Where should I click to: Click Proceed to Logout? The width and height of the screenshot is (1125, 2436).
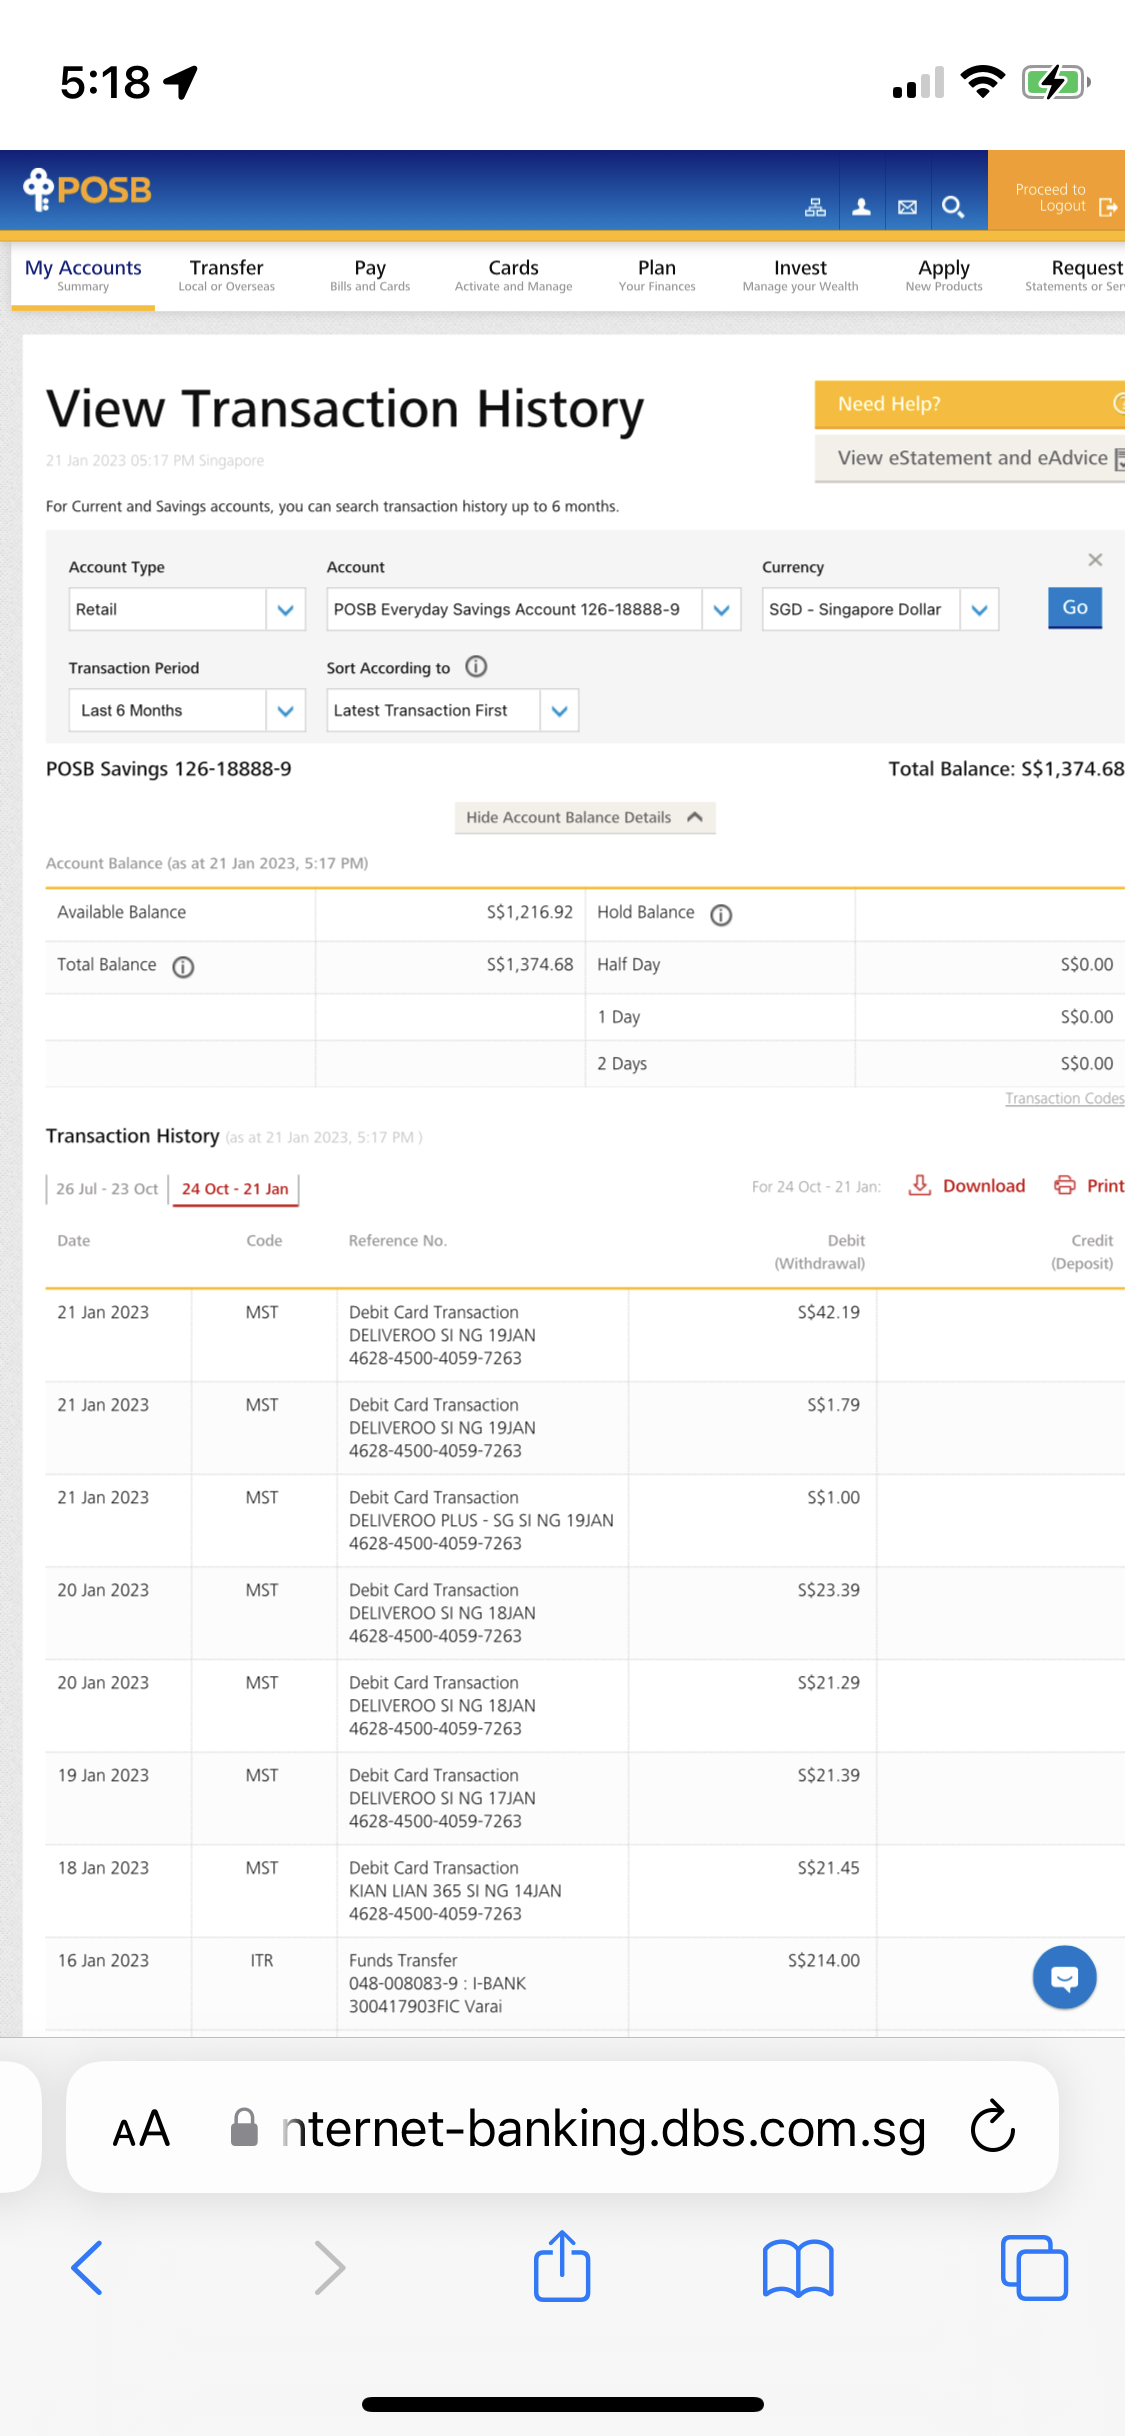tap(1057, 191)
